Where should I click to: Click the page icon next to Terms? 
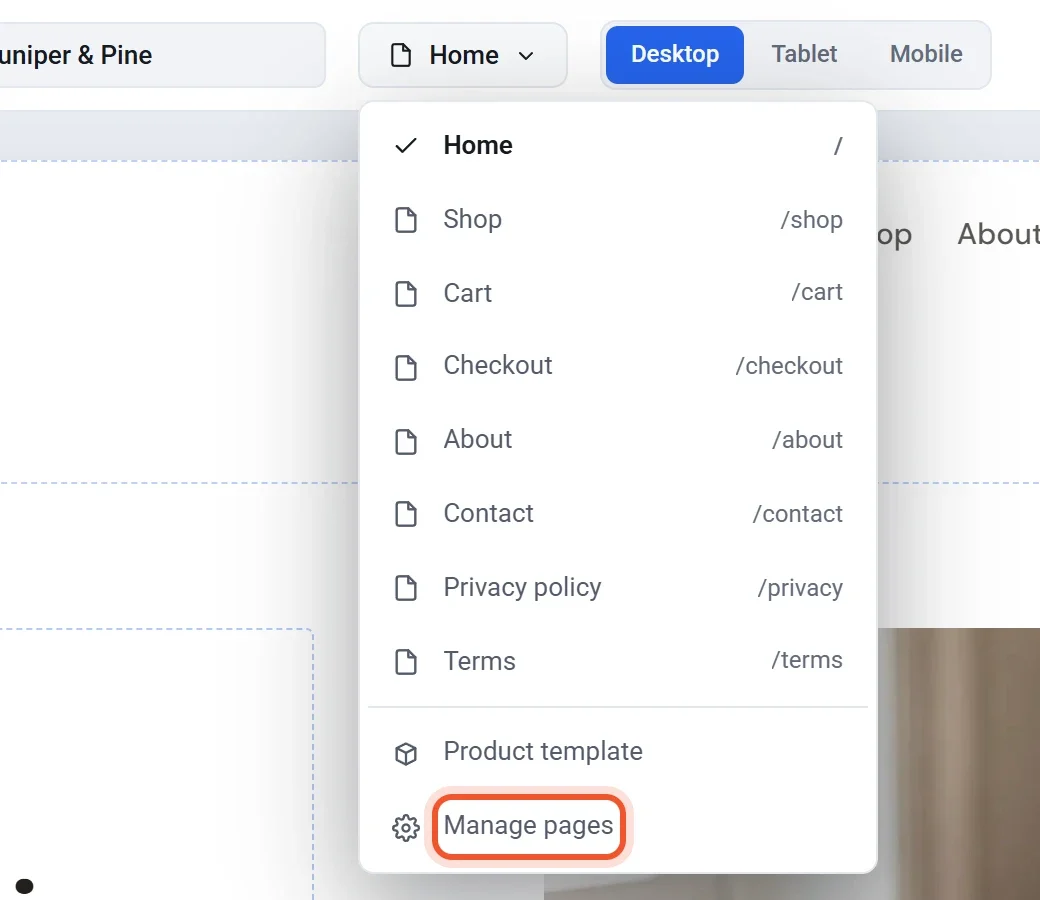click(406, 662)
